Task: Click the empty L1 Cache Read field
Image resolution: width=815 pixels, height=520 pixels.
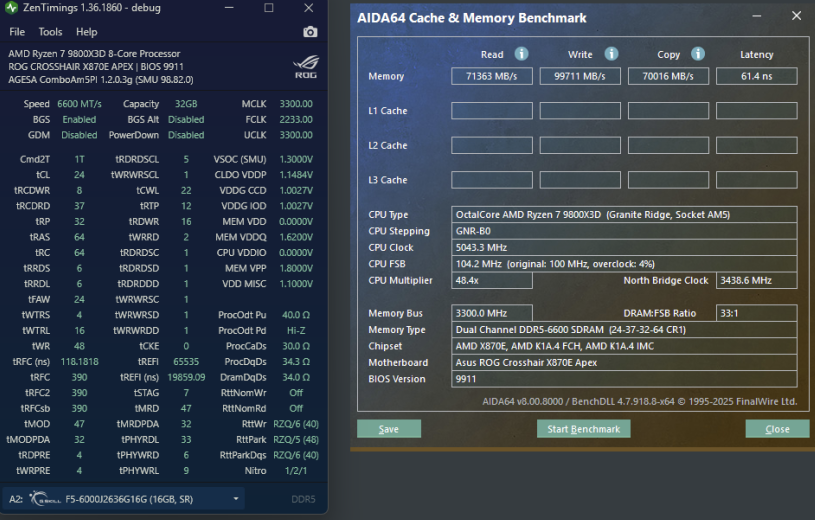Action: (492, 111)
